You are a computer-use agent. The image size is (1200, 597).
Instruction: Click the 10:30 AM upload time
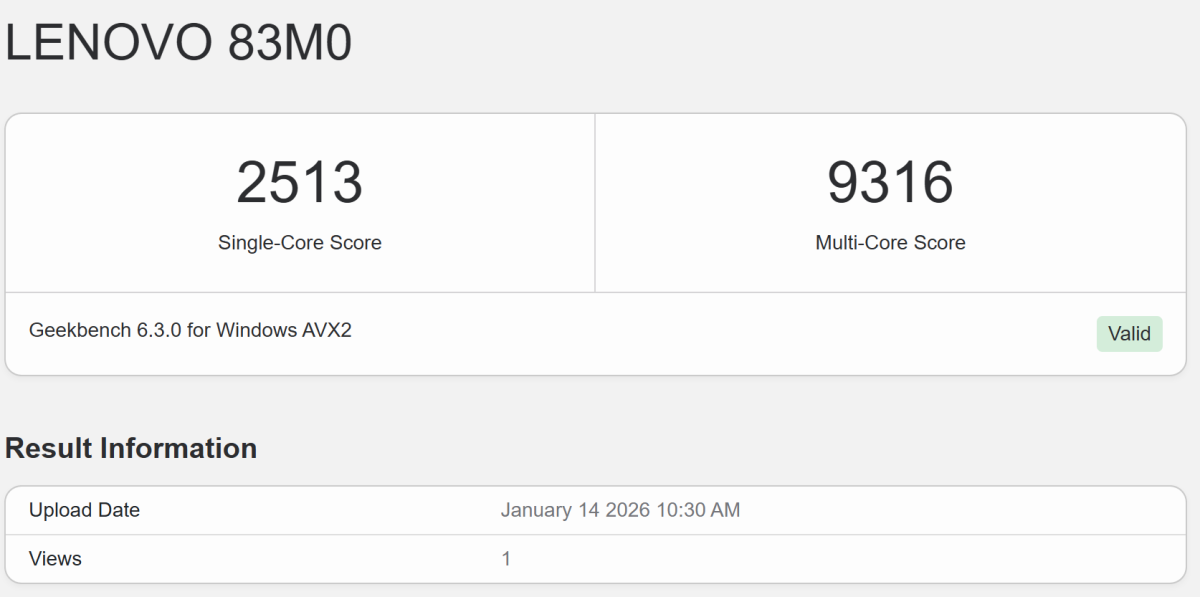pyautogui.click(x=698, y=511)
